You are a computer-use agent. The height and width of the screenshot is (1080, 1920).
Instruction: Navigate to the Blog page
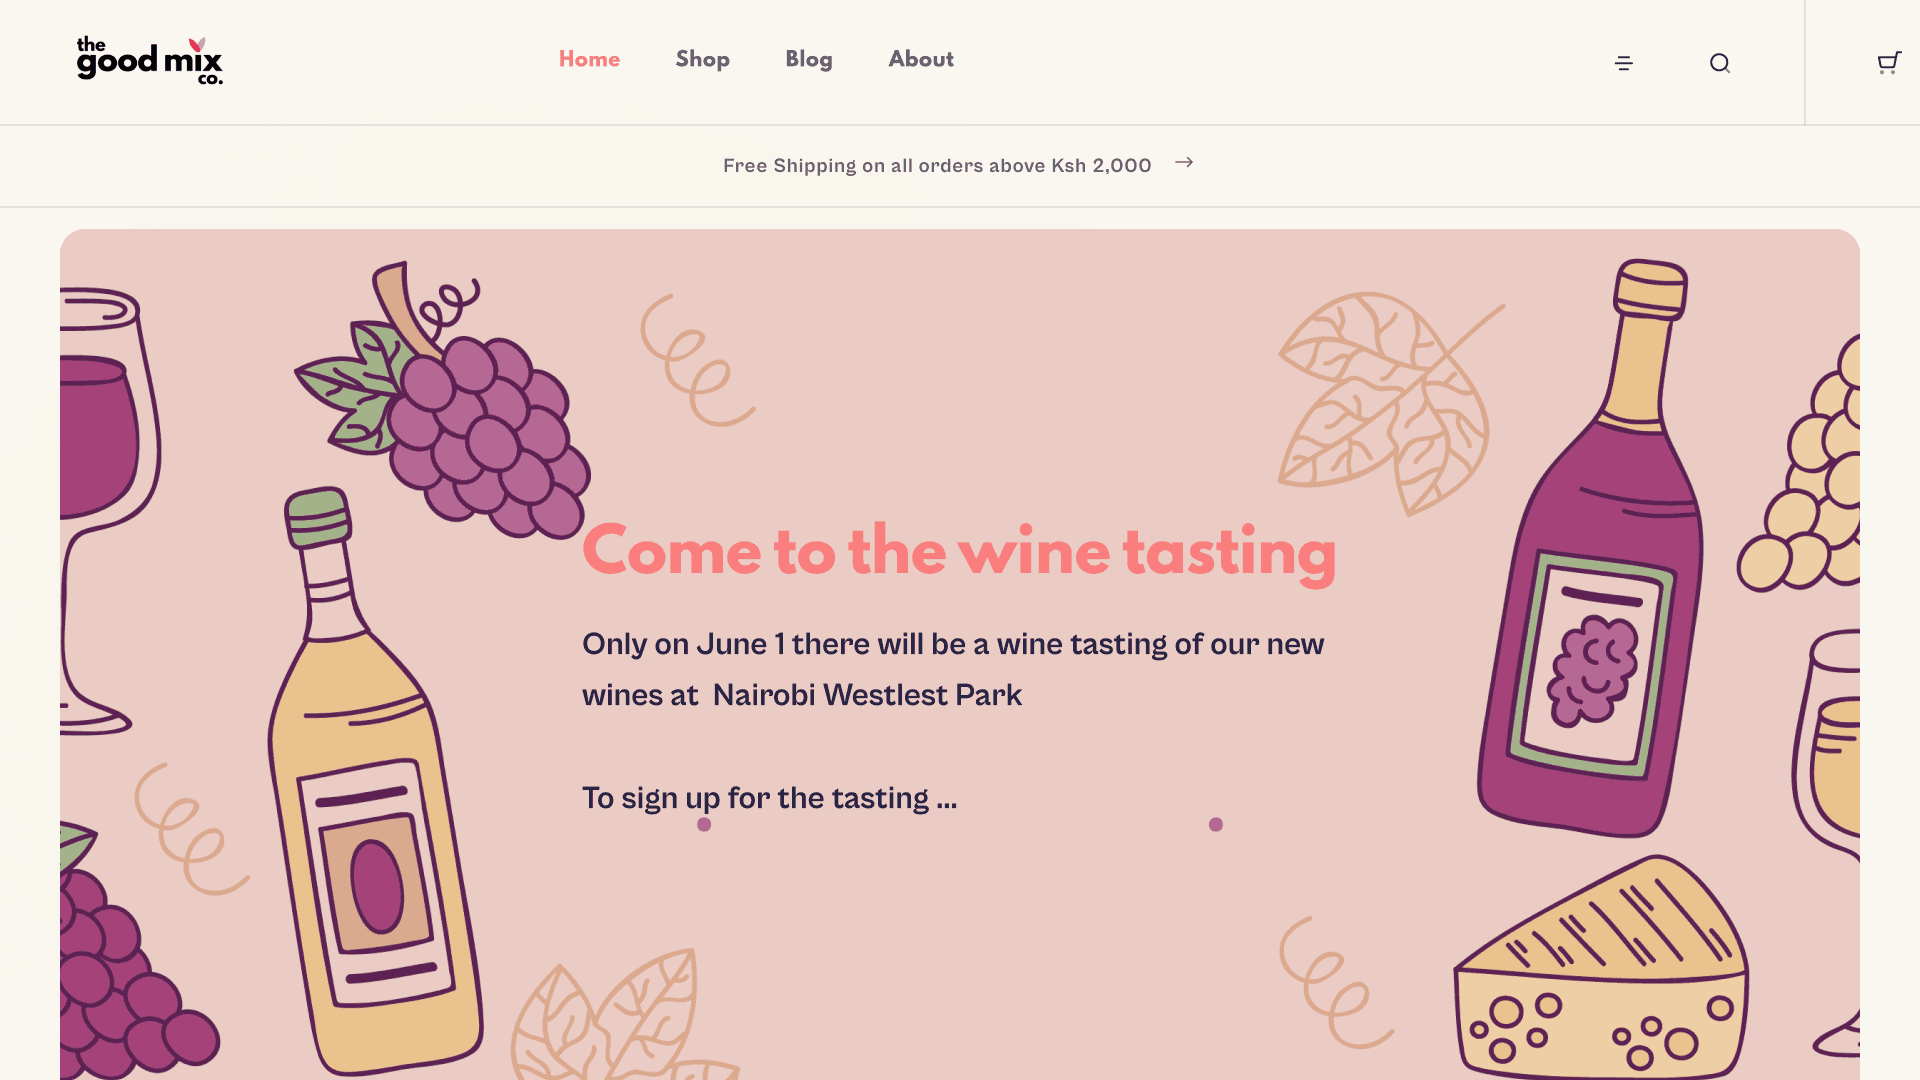click(x=808, y=59)
